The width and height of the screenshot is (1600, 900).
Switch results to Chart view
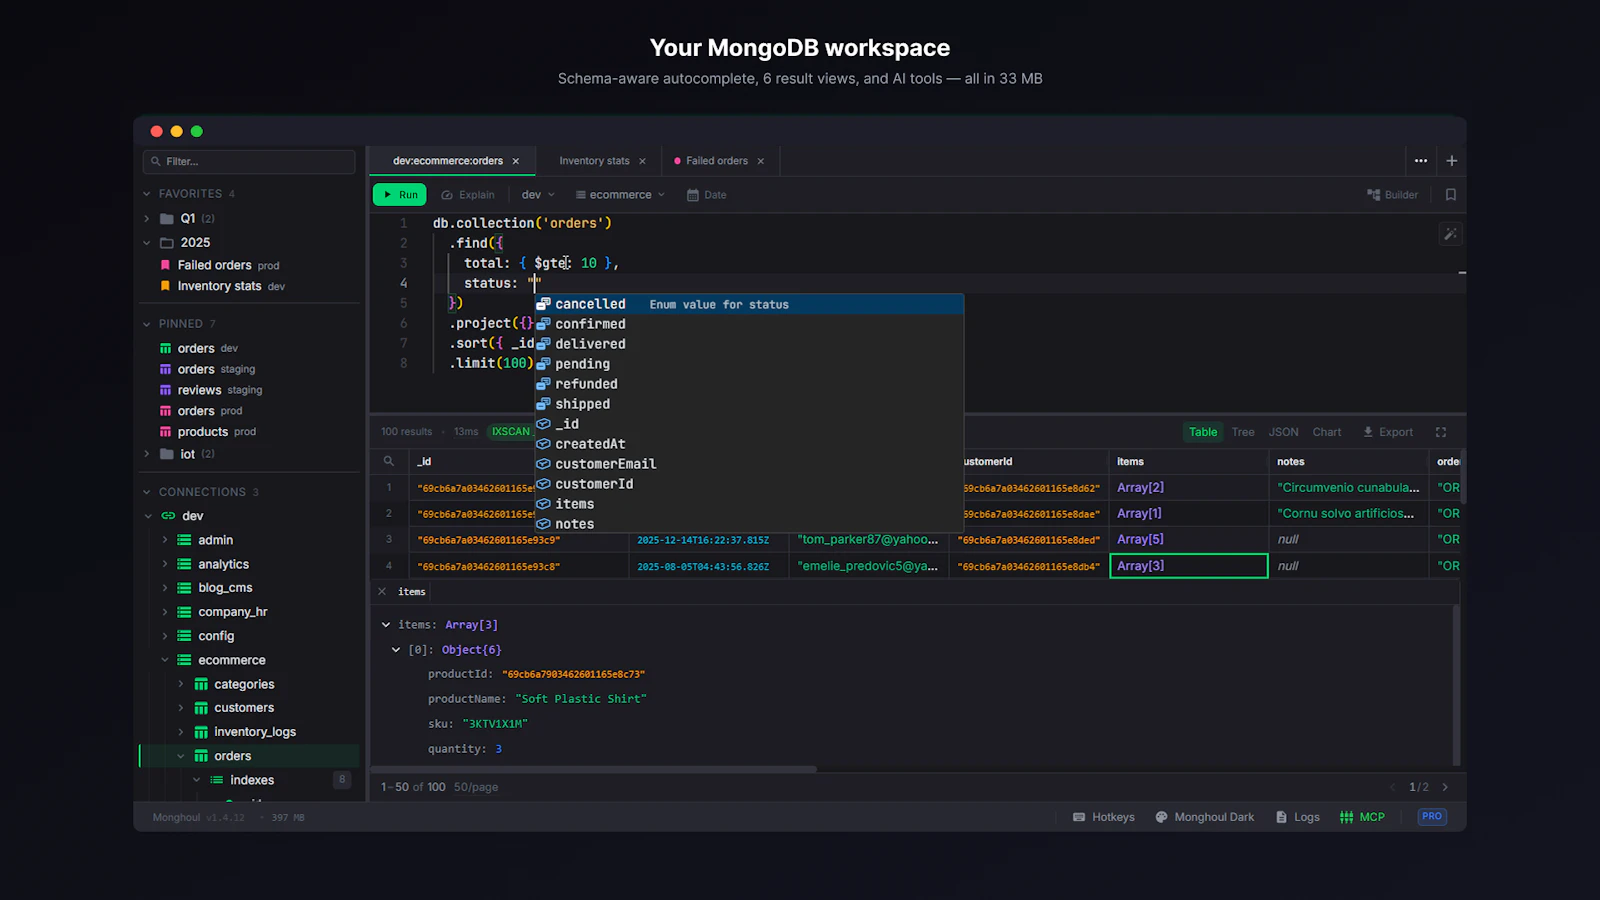click(1327, 432)
